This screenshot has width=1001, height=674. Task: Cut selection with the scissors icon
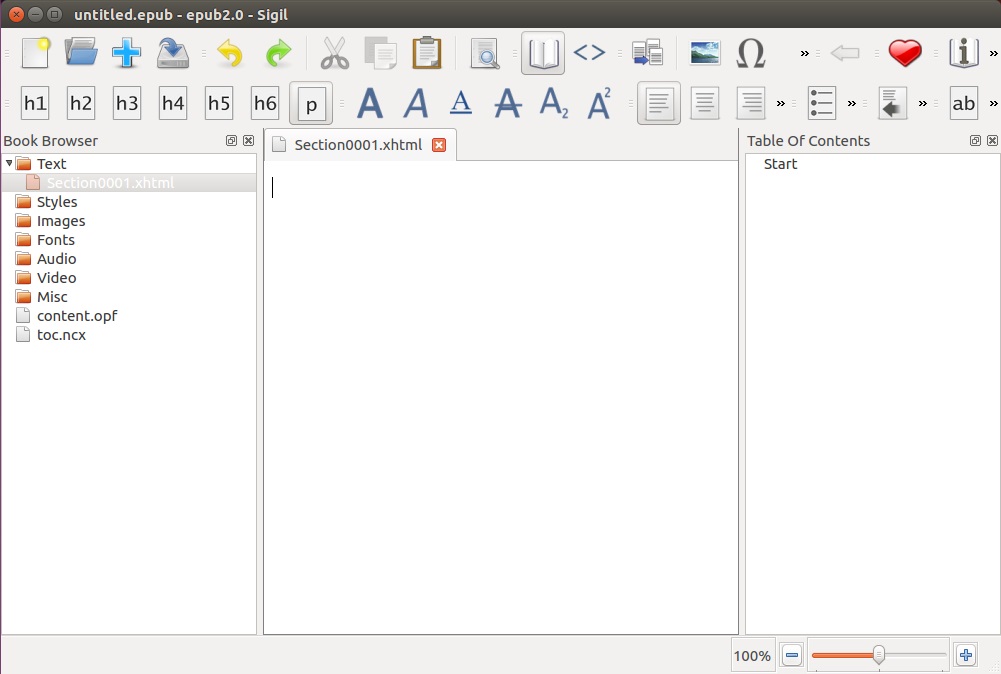[335, 53]
